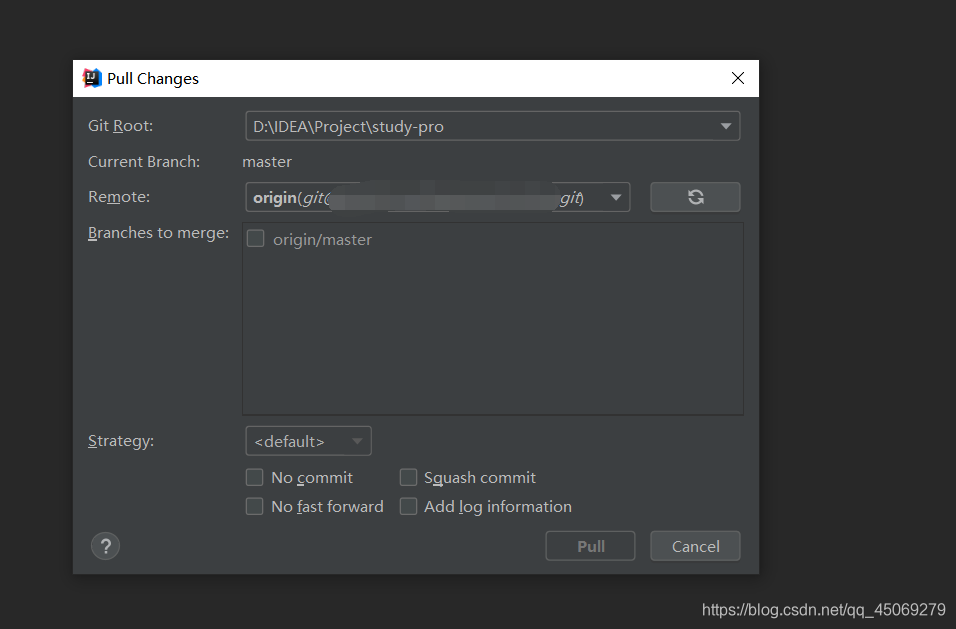Expand the Remote origin dropdown

438,197
